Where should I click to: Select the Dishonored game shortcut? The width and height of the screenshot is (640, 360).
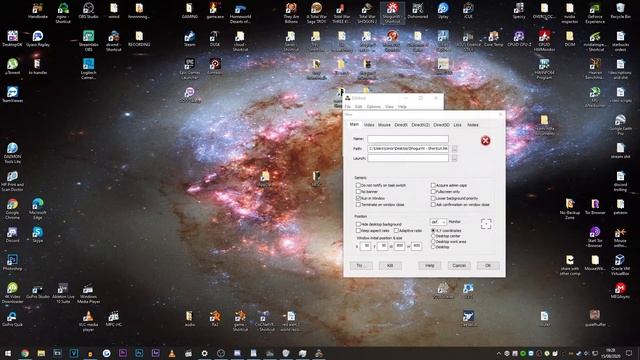418,11
